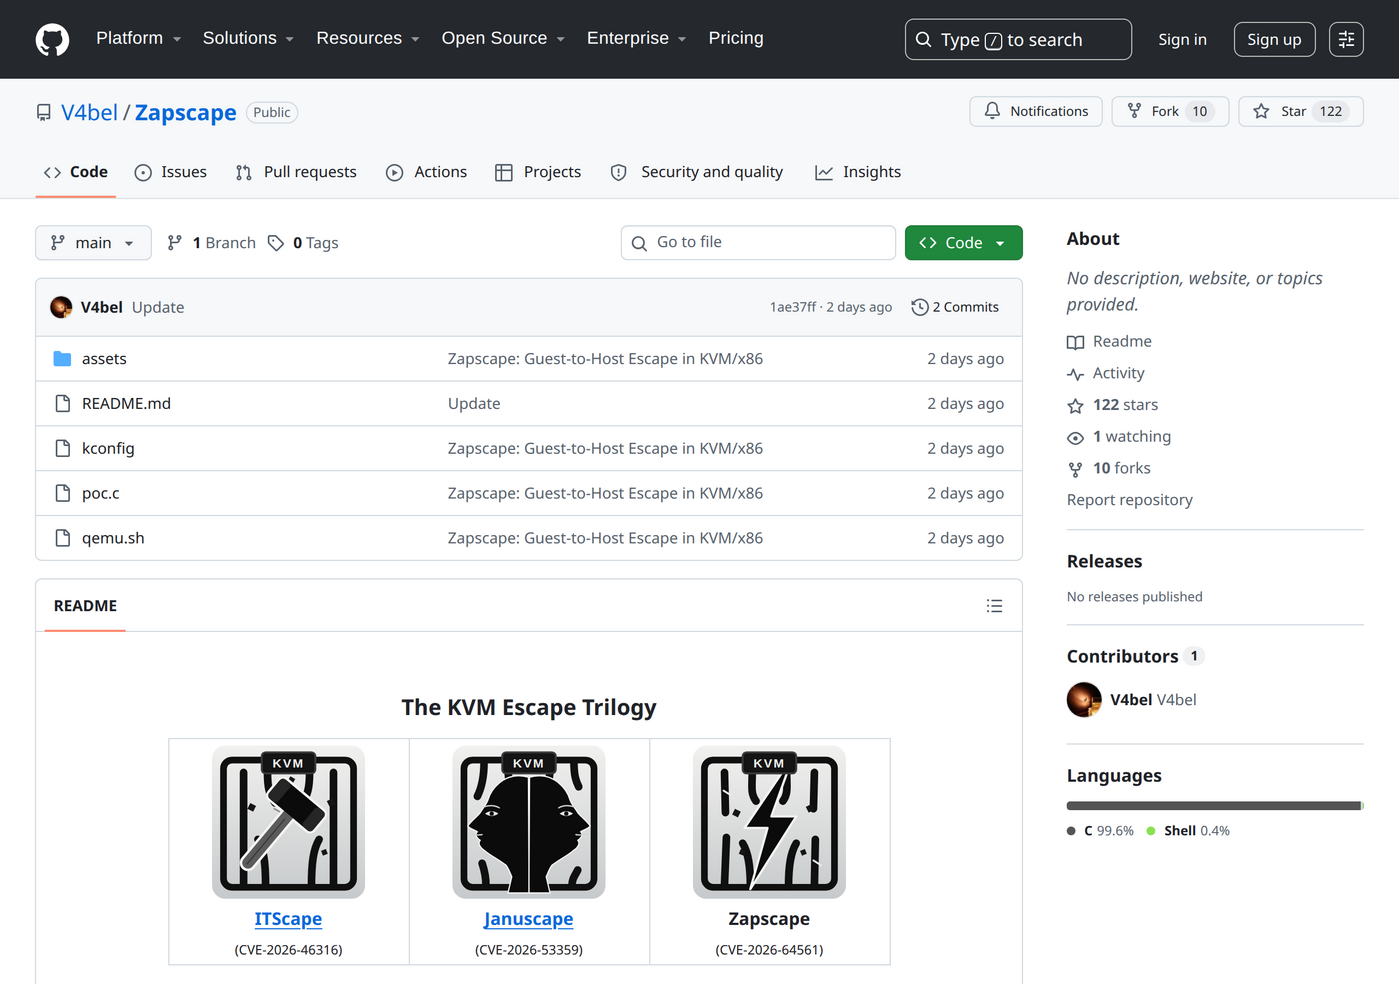Switch to the Issues tab
This screenshot has height=984, width=1399.
click(171, 172)
